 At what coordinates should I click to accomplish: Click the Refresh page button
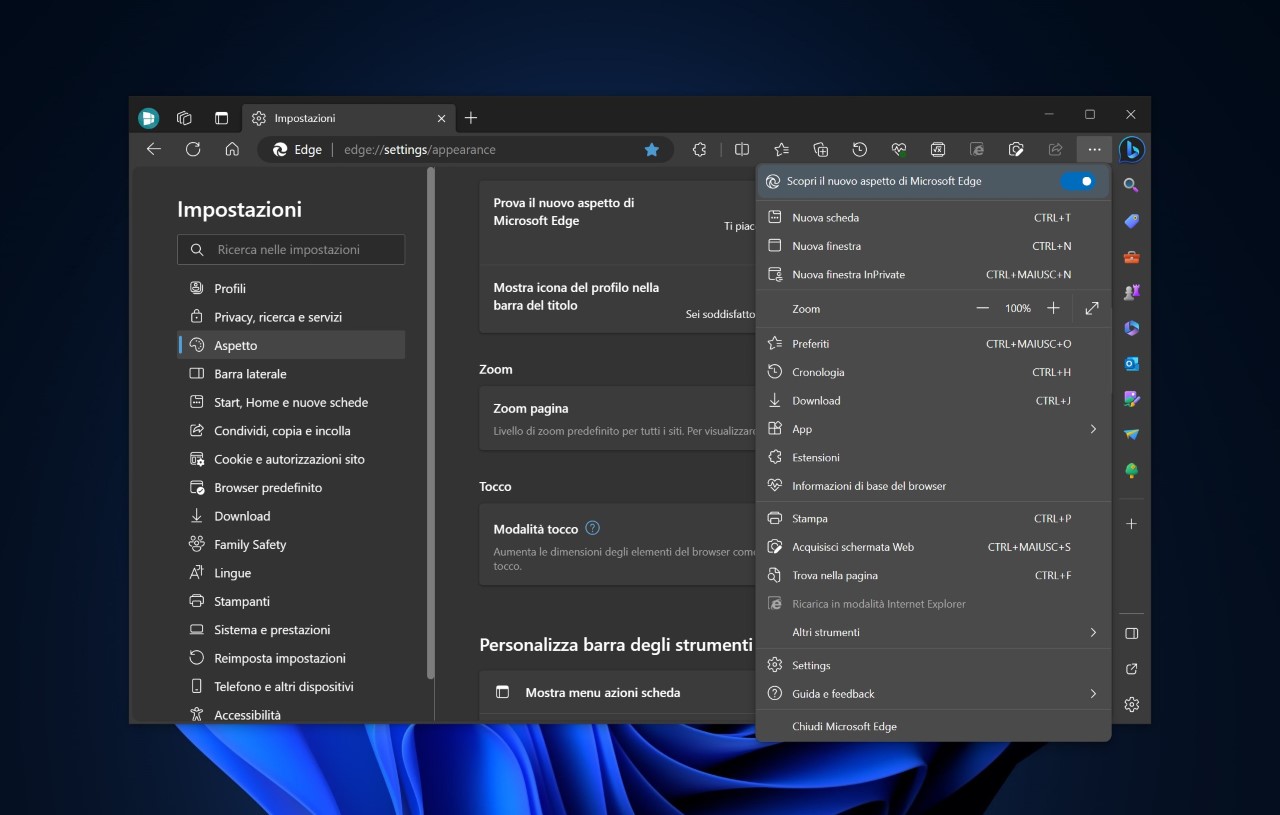tap(193, 149)
